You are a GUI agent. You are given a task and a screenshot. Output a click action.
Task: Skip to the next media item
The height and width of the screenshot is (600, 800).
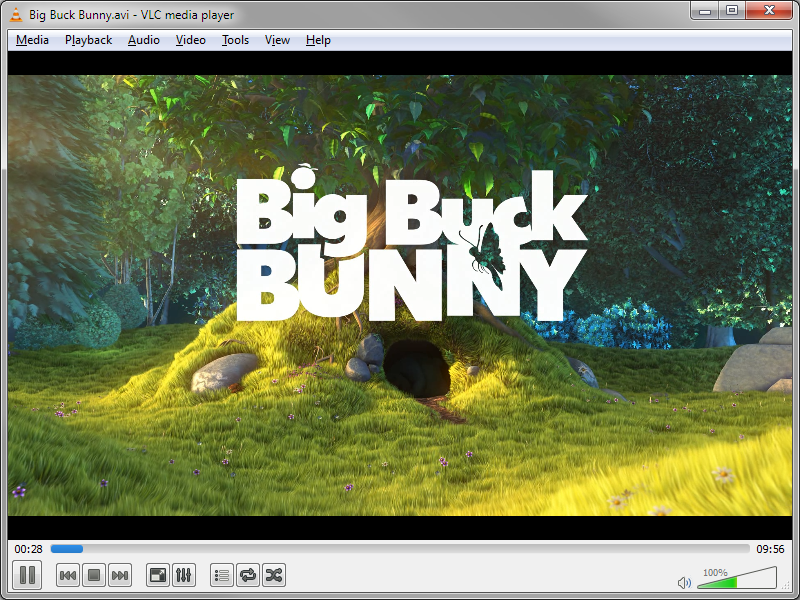click(119, 575)
